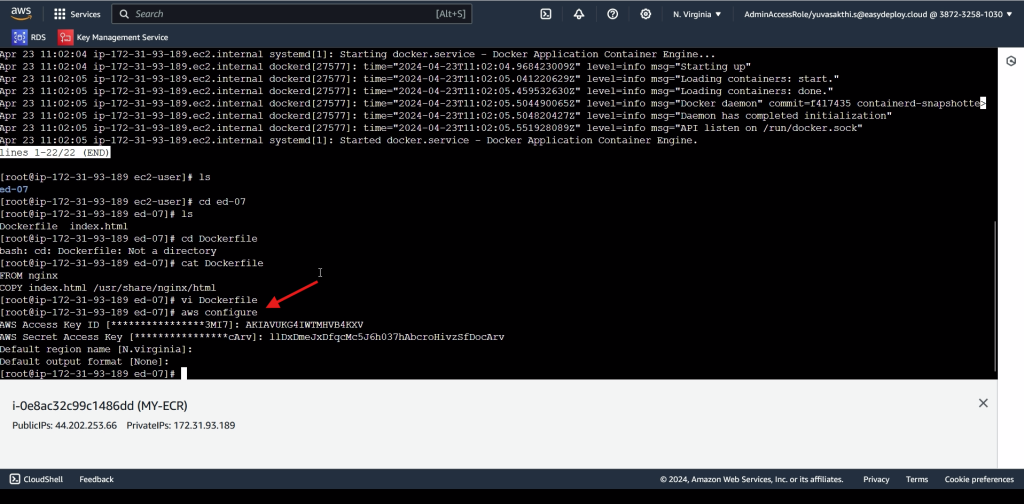
Task: Open the Privacy link
Action: 876,480
